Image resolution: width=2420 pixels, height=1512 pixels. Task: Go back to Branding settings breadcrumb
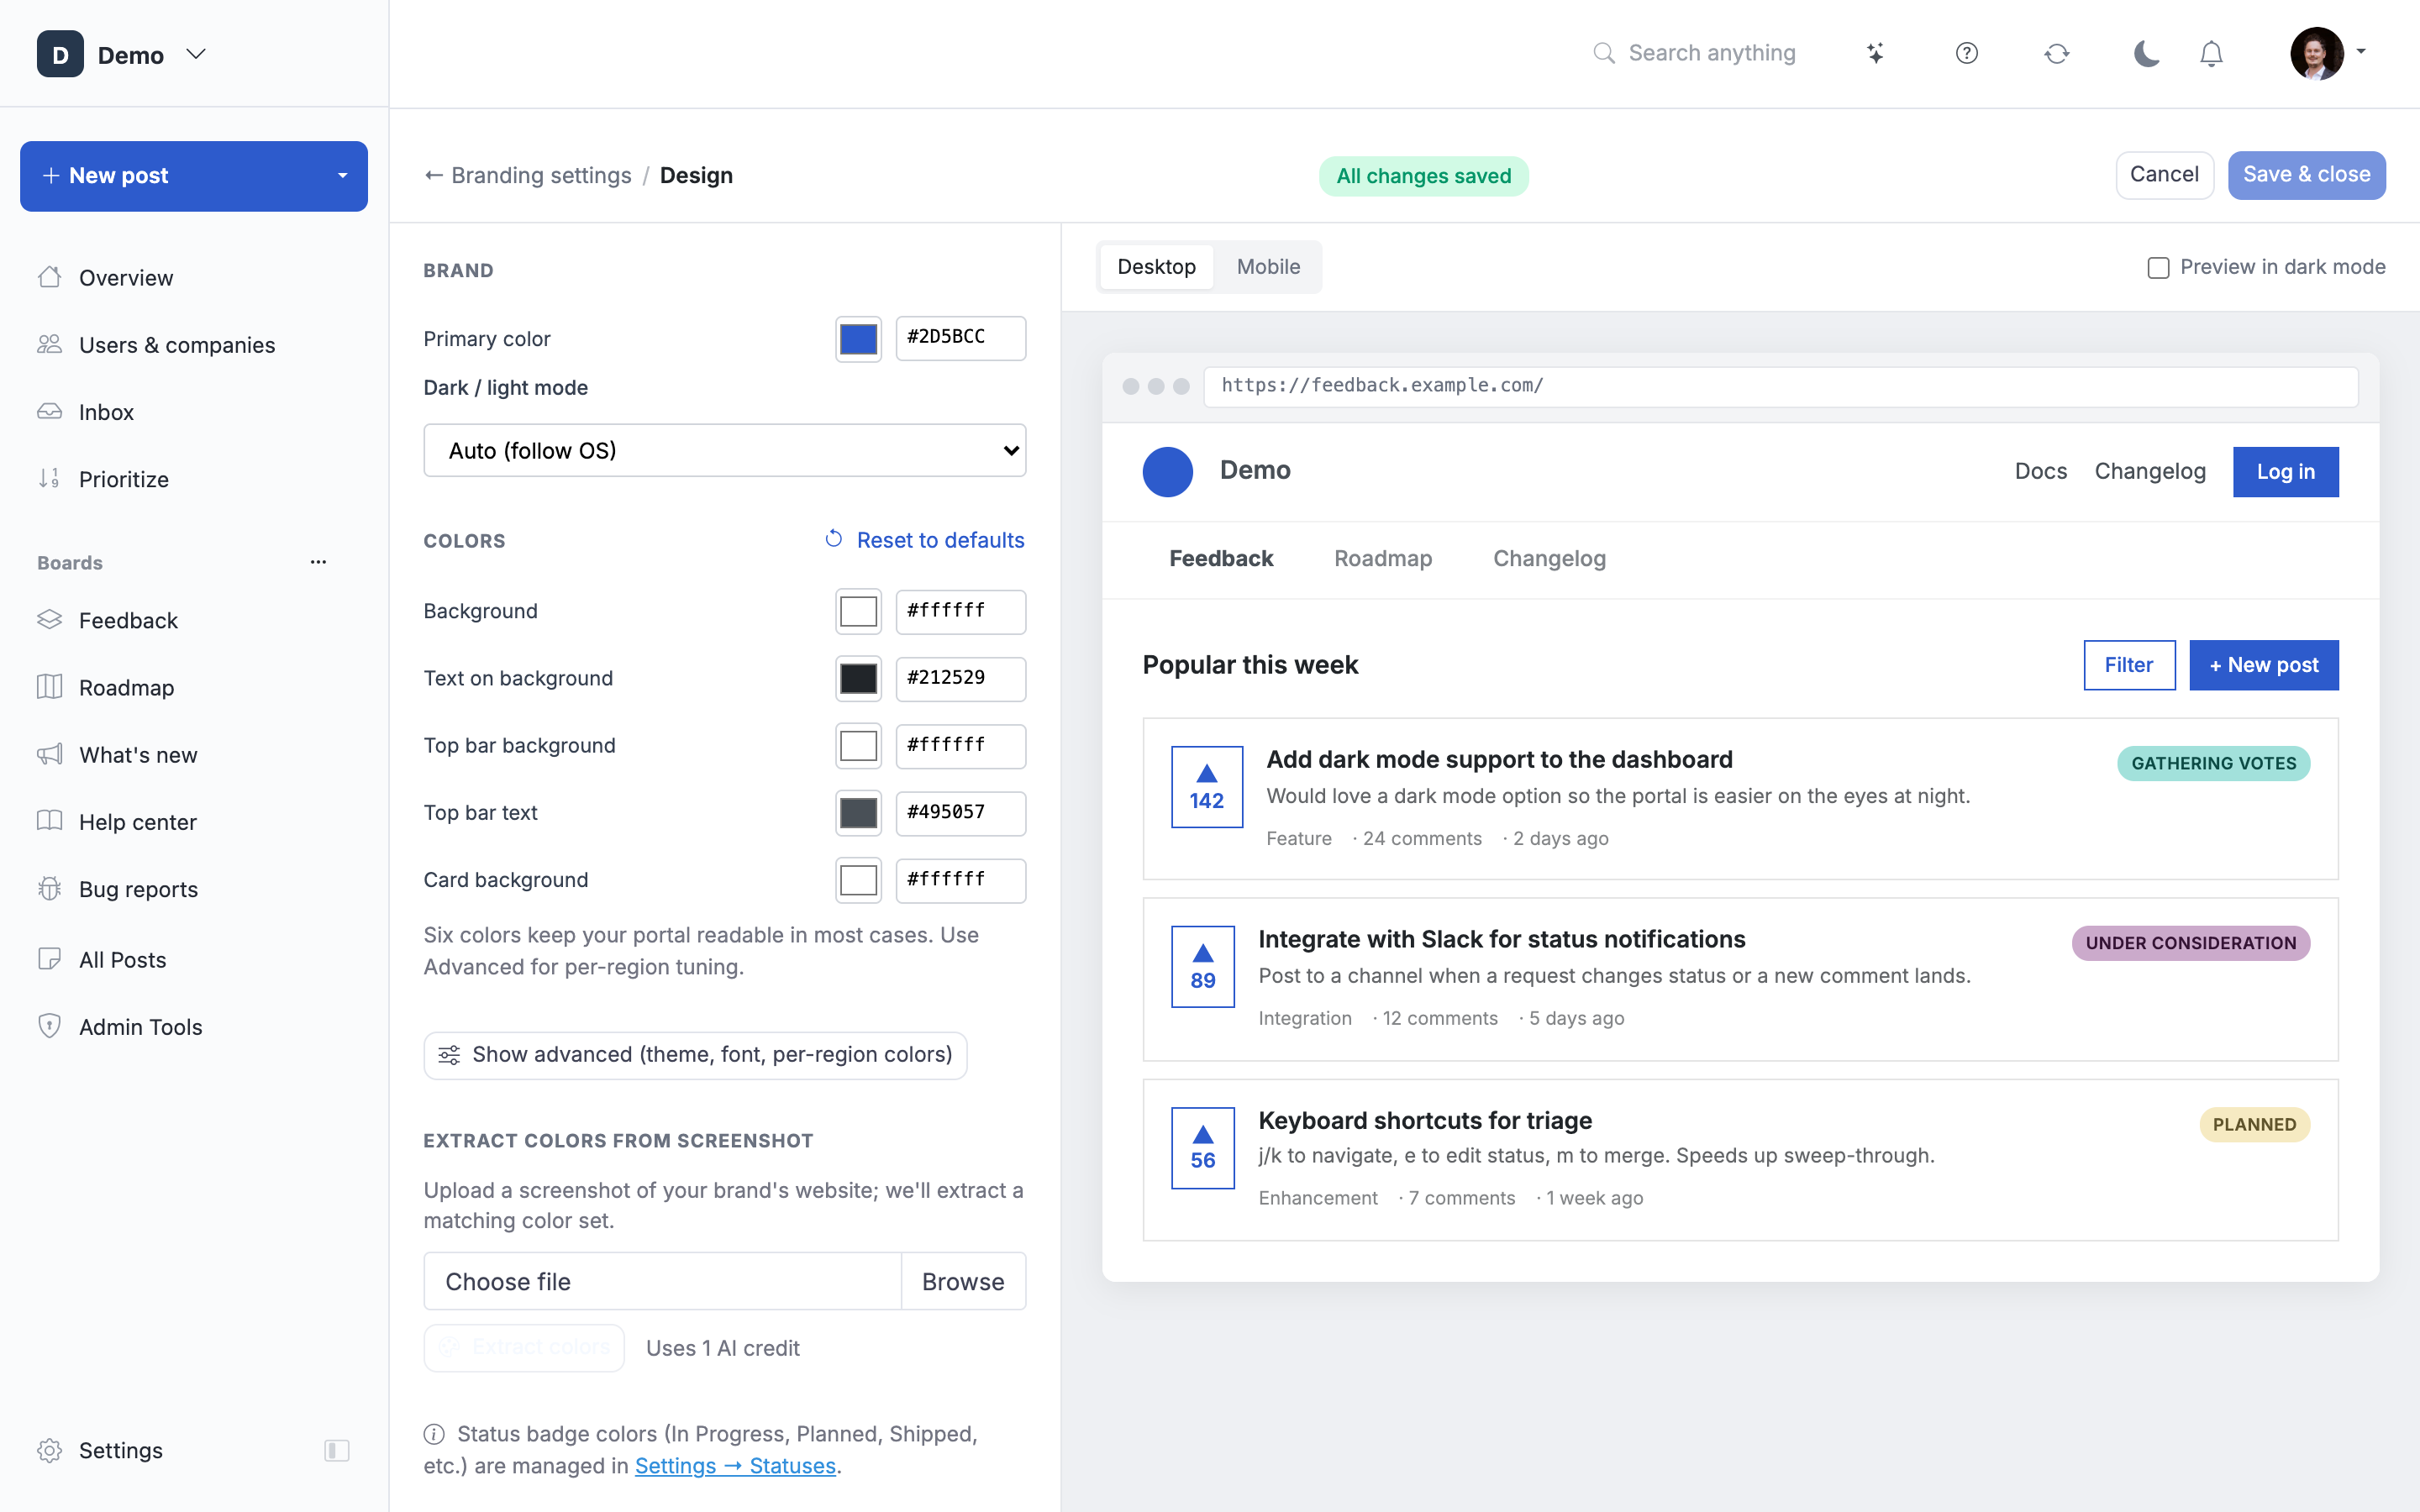[x=528, y=176]
